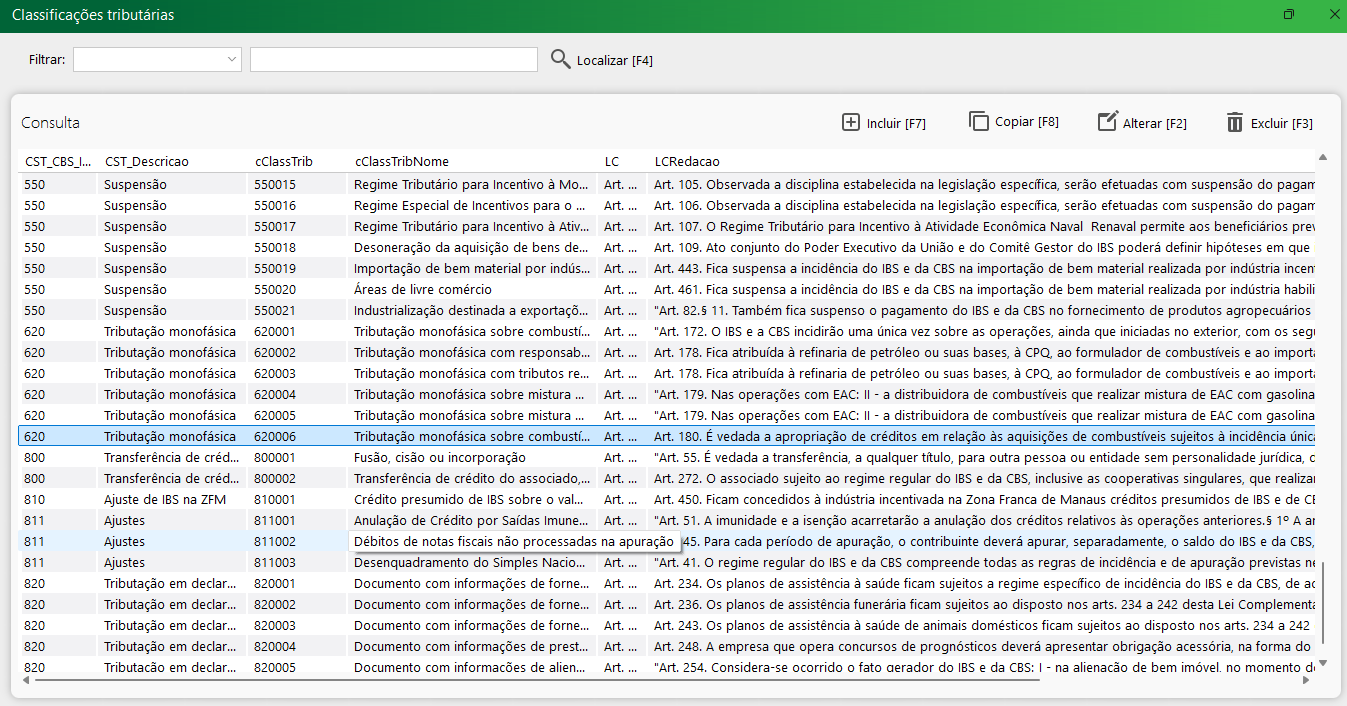The width and height of the screenshot is (1347, 706).
Task: Sort by cClassTrib column header
Action: pyautogui.click(x=283, y=161)
